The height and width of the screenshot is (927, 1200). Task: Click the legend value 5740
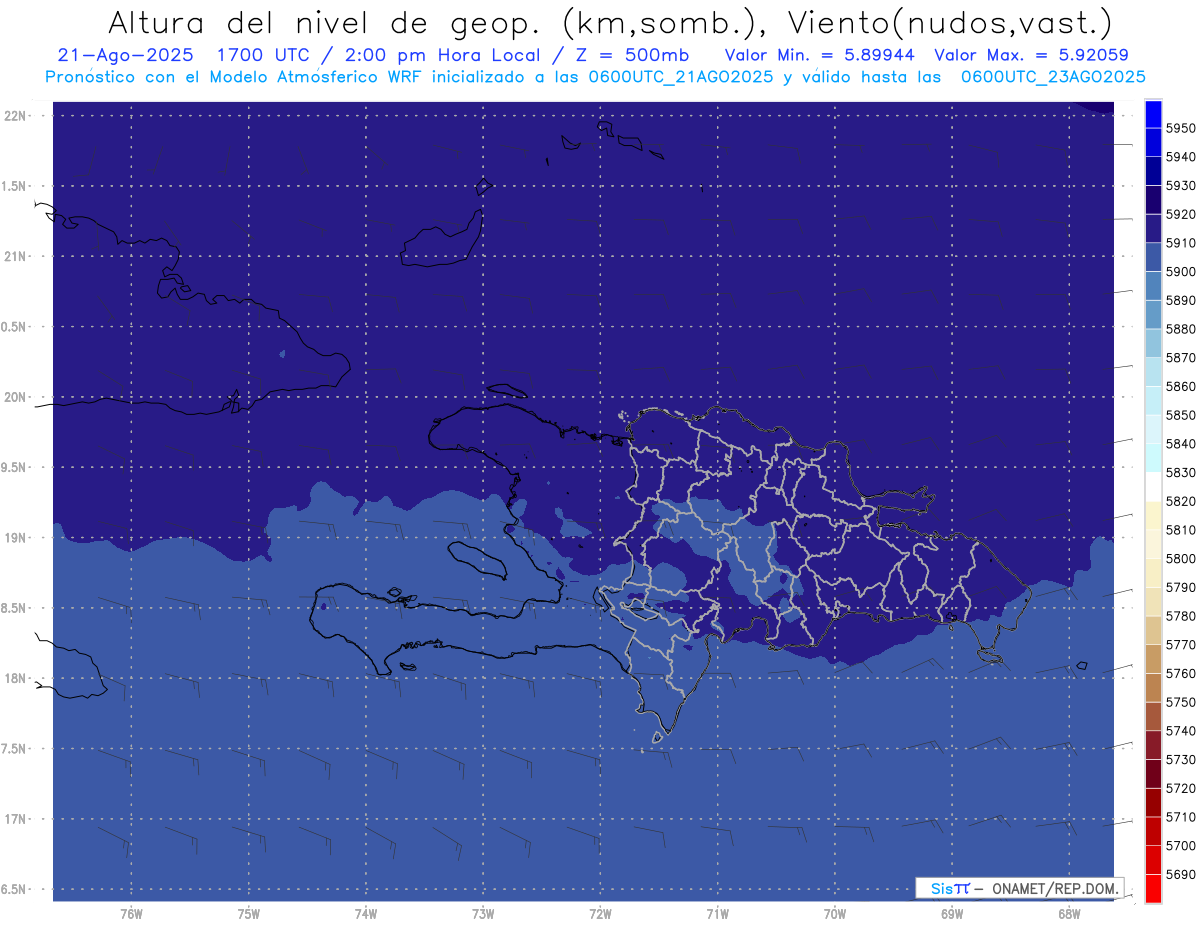pyautogui.click(x=1180, y=731)
